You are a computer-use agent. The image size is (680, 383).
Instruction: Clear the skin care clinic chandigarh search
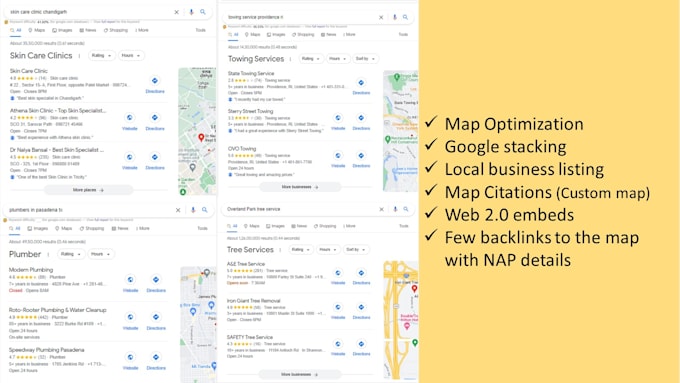(x=177, y=12)
